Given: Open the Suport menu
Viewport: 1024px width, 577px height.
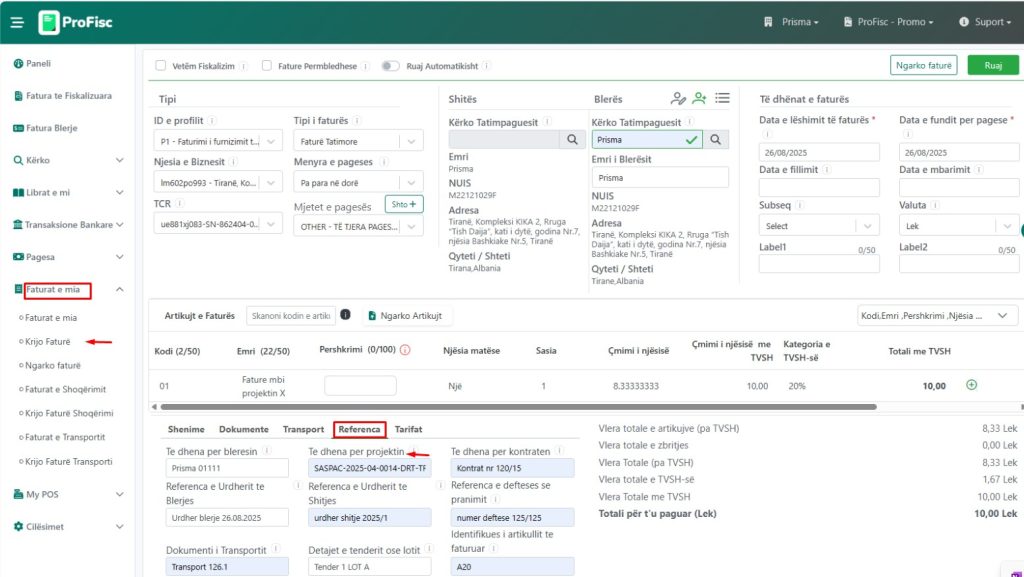Looking at the screenshot, I should pyautogui.click(x=985, y=22).
